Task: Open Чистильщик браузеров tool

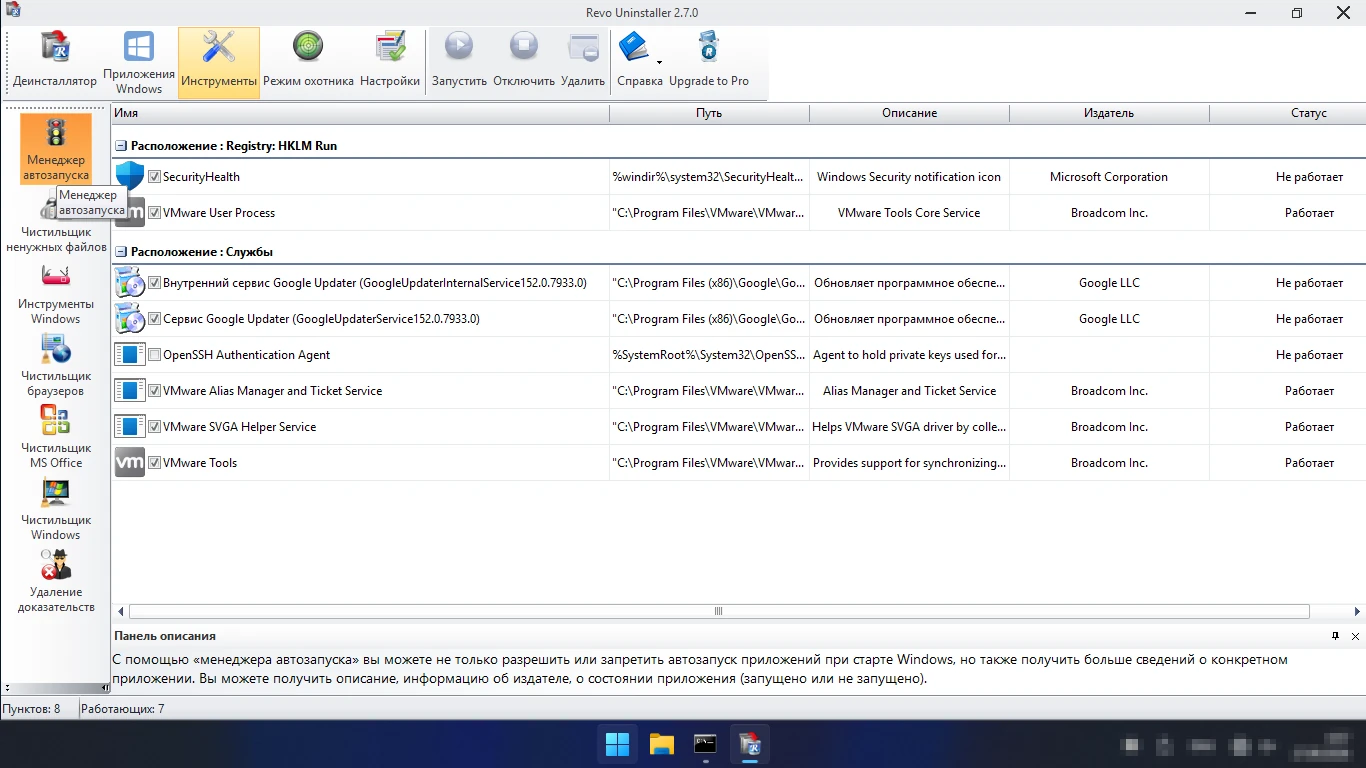Action: 56,365
